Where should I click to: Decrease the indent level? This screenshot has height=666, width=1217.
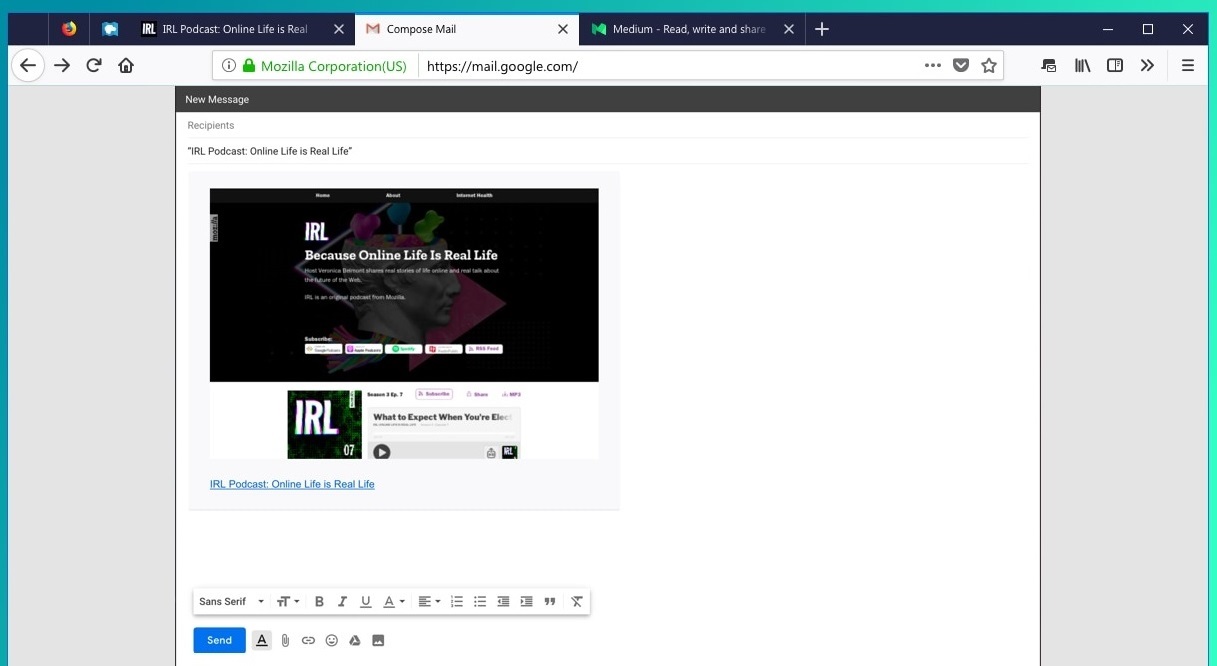click(503, 602)
